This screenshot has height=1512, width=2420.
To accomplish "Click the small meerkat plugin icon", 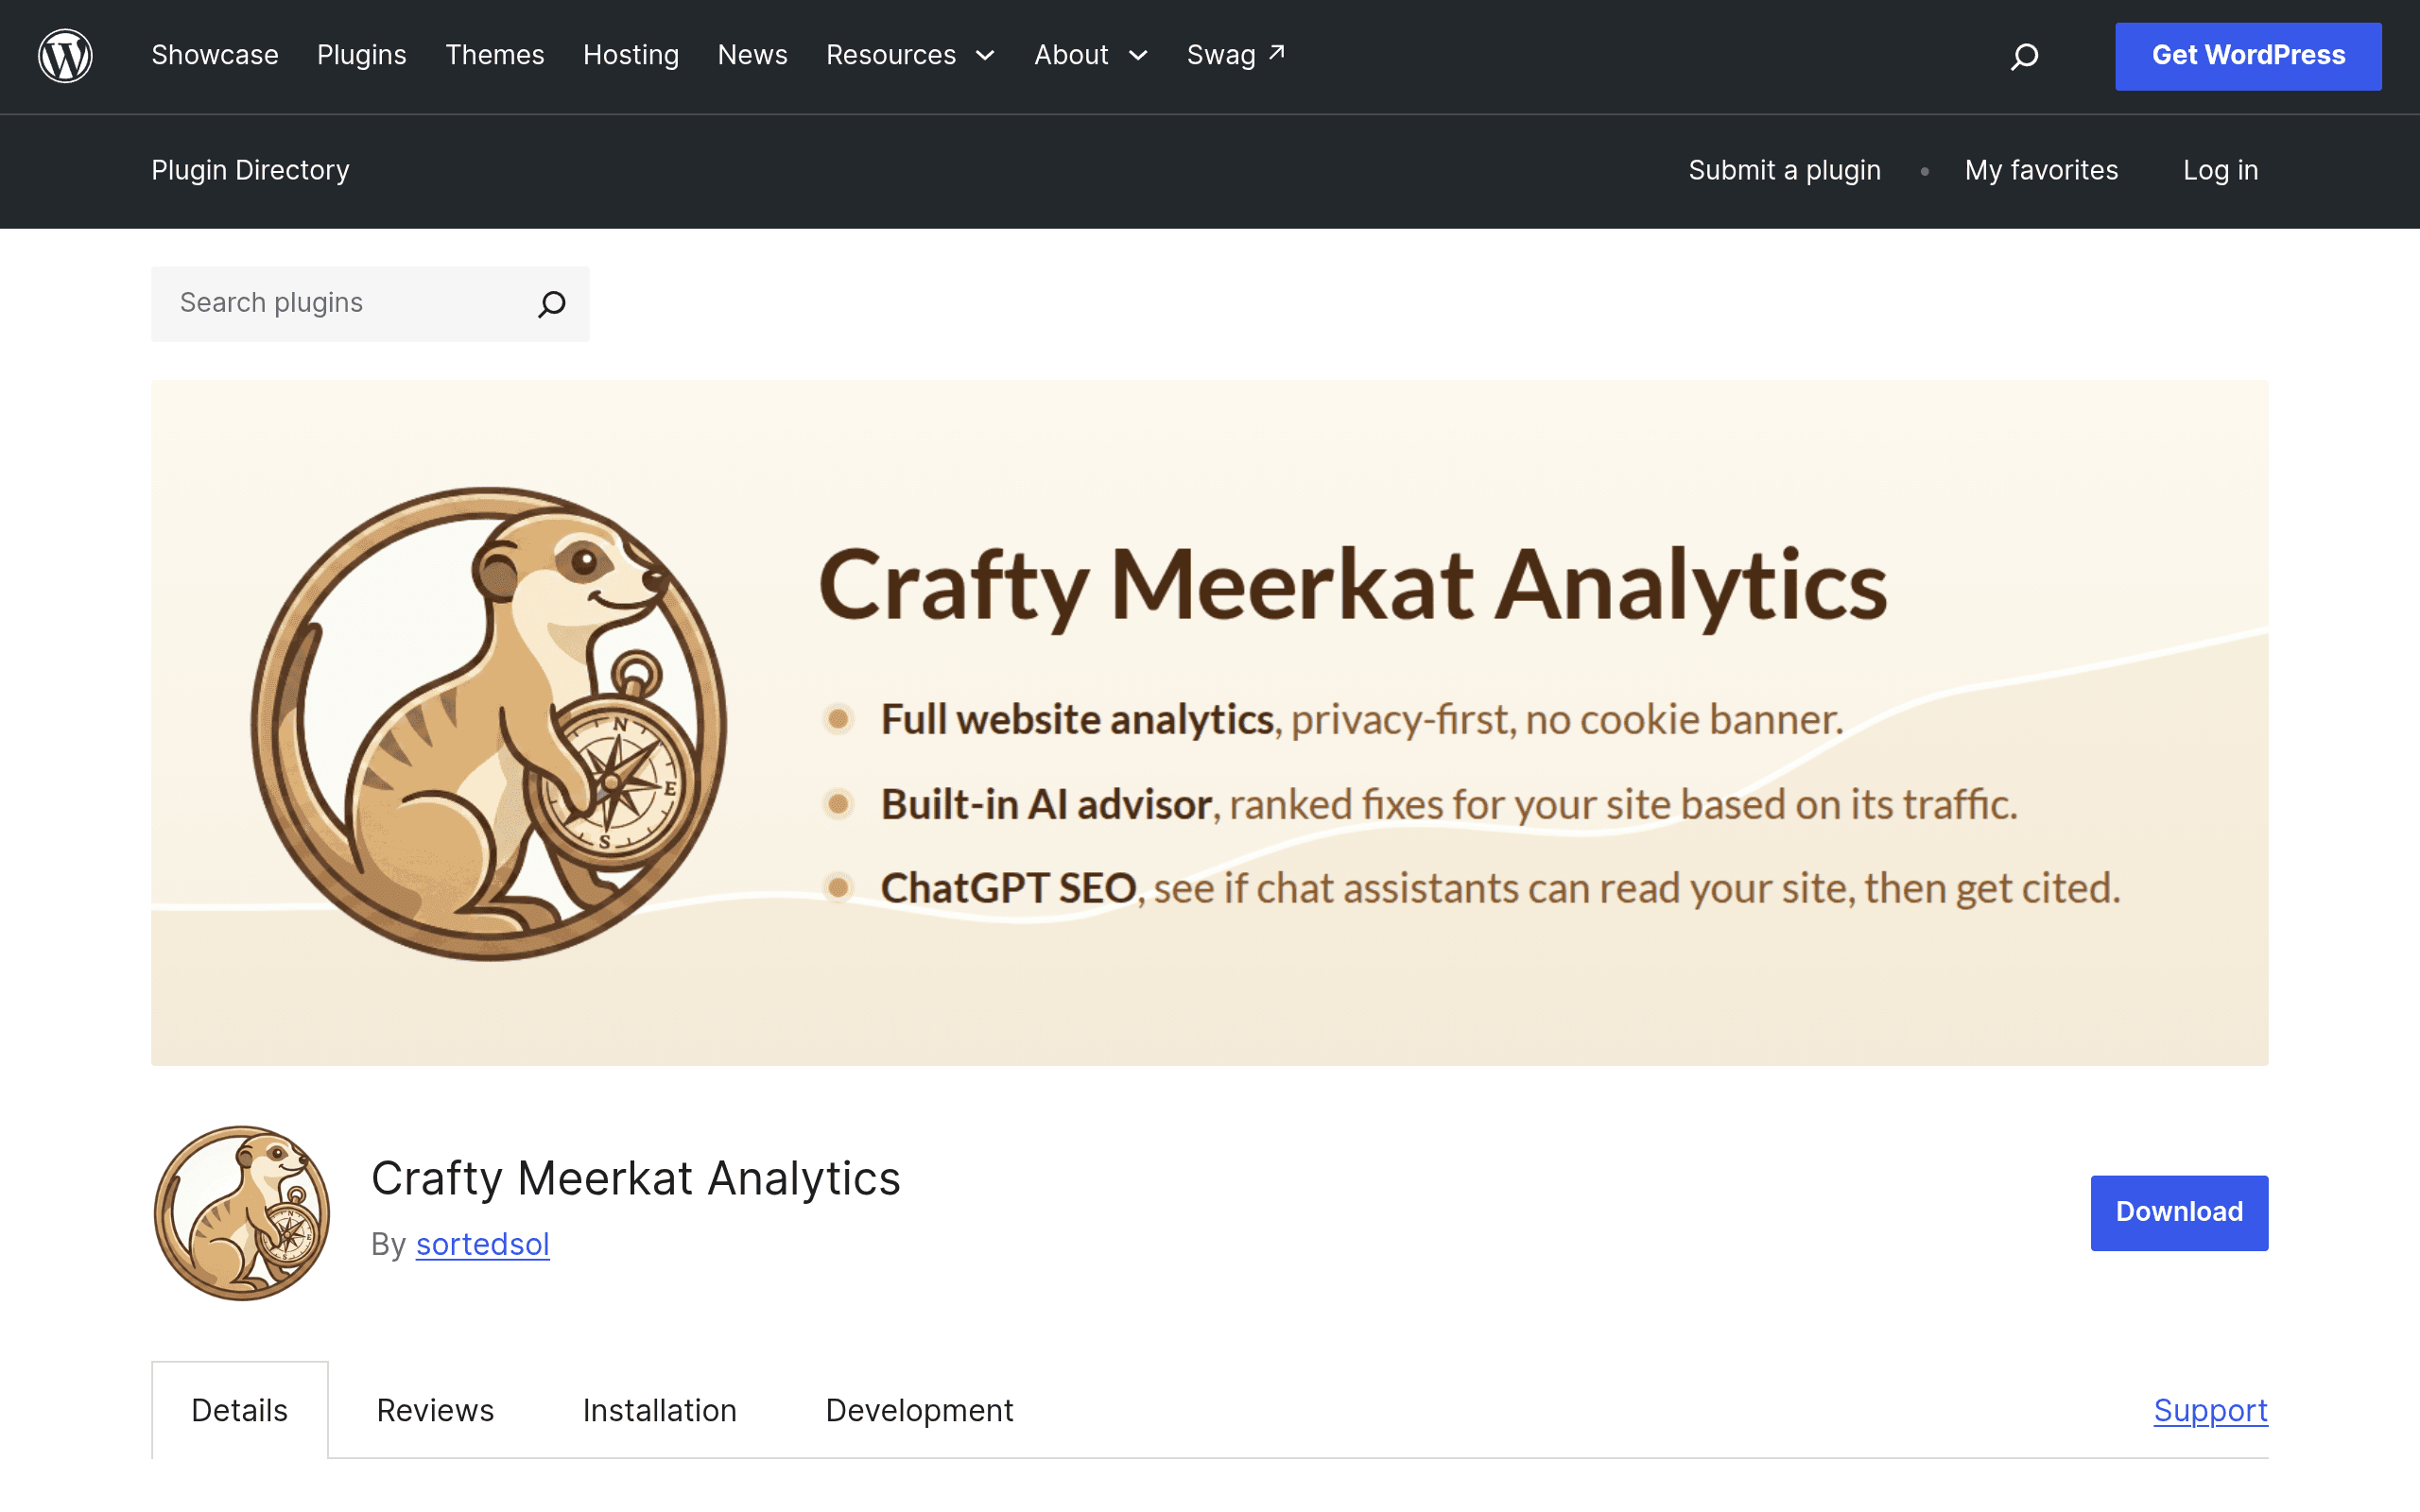I will click(x=241, y=1213).
